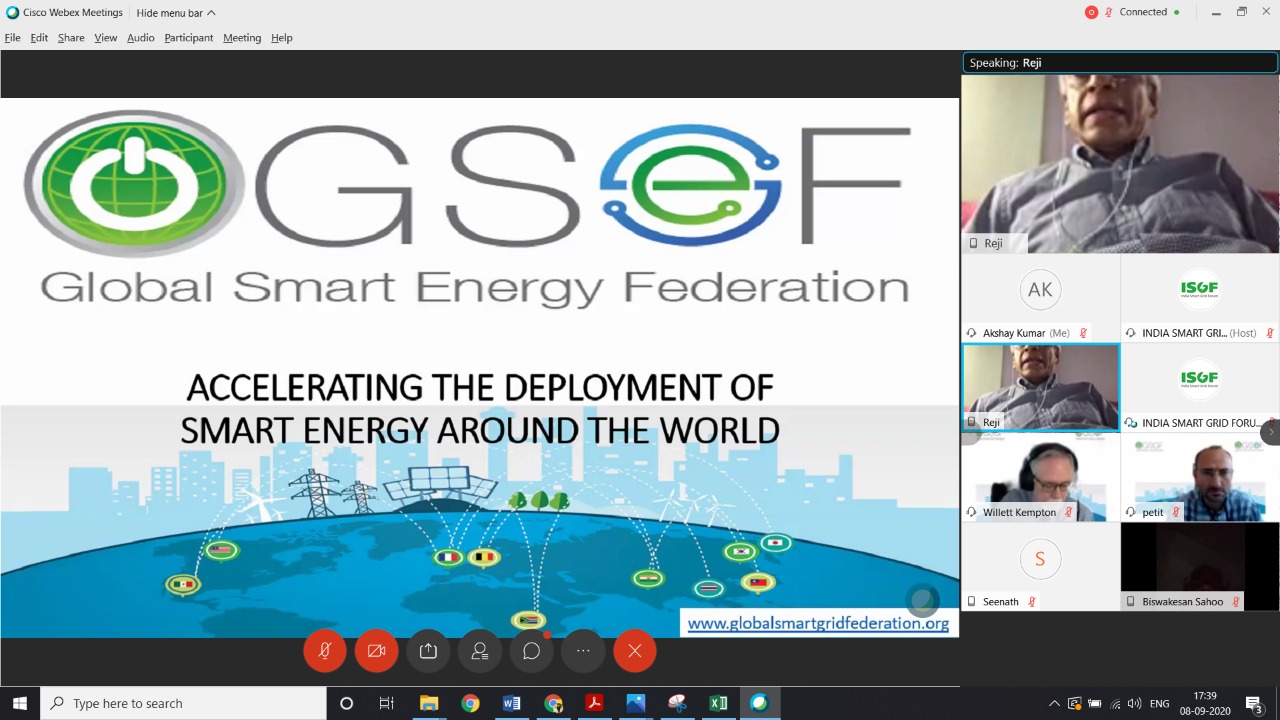This screenshot has height=720, width=1280.
Task: Click the Speaking: Reji status bar
Action: coord(1120,62)
